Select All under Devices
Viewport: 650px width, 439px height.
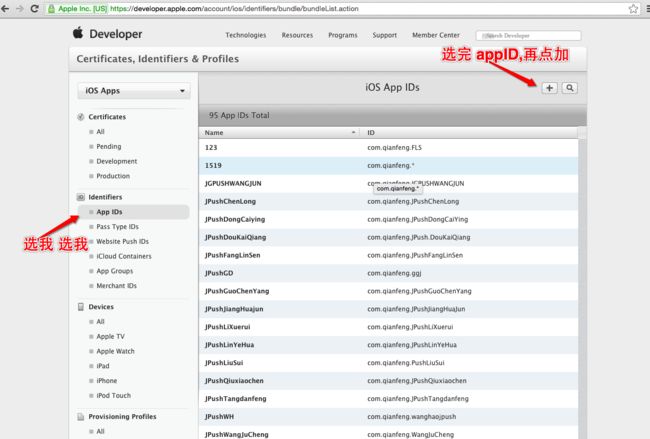pyautogui.click(x=100, y=322)
